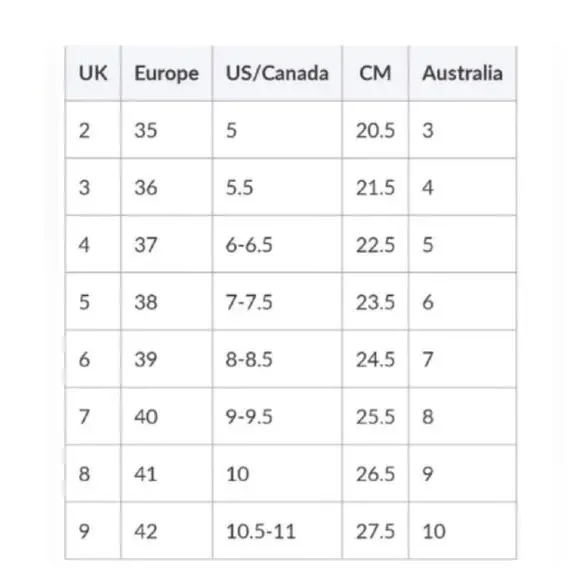Select the 10.5-11 US/Canada cell

(x=277, y=531)
